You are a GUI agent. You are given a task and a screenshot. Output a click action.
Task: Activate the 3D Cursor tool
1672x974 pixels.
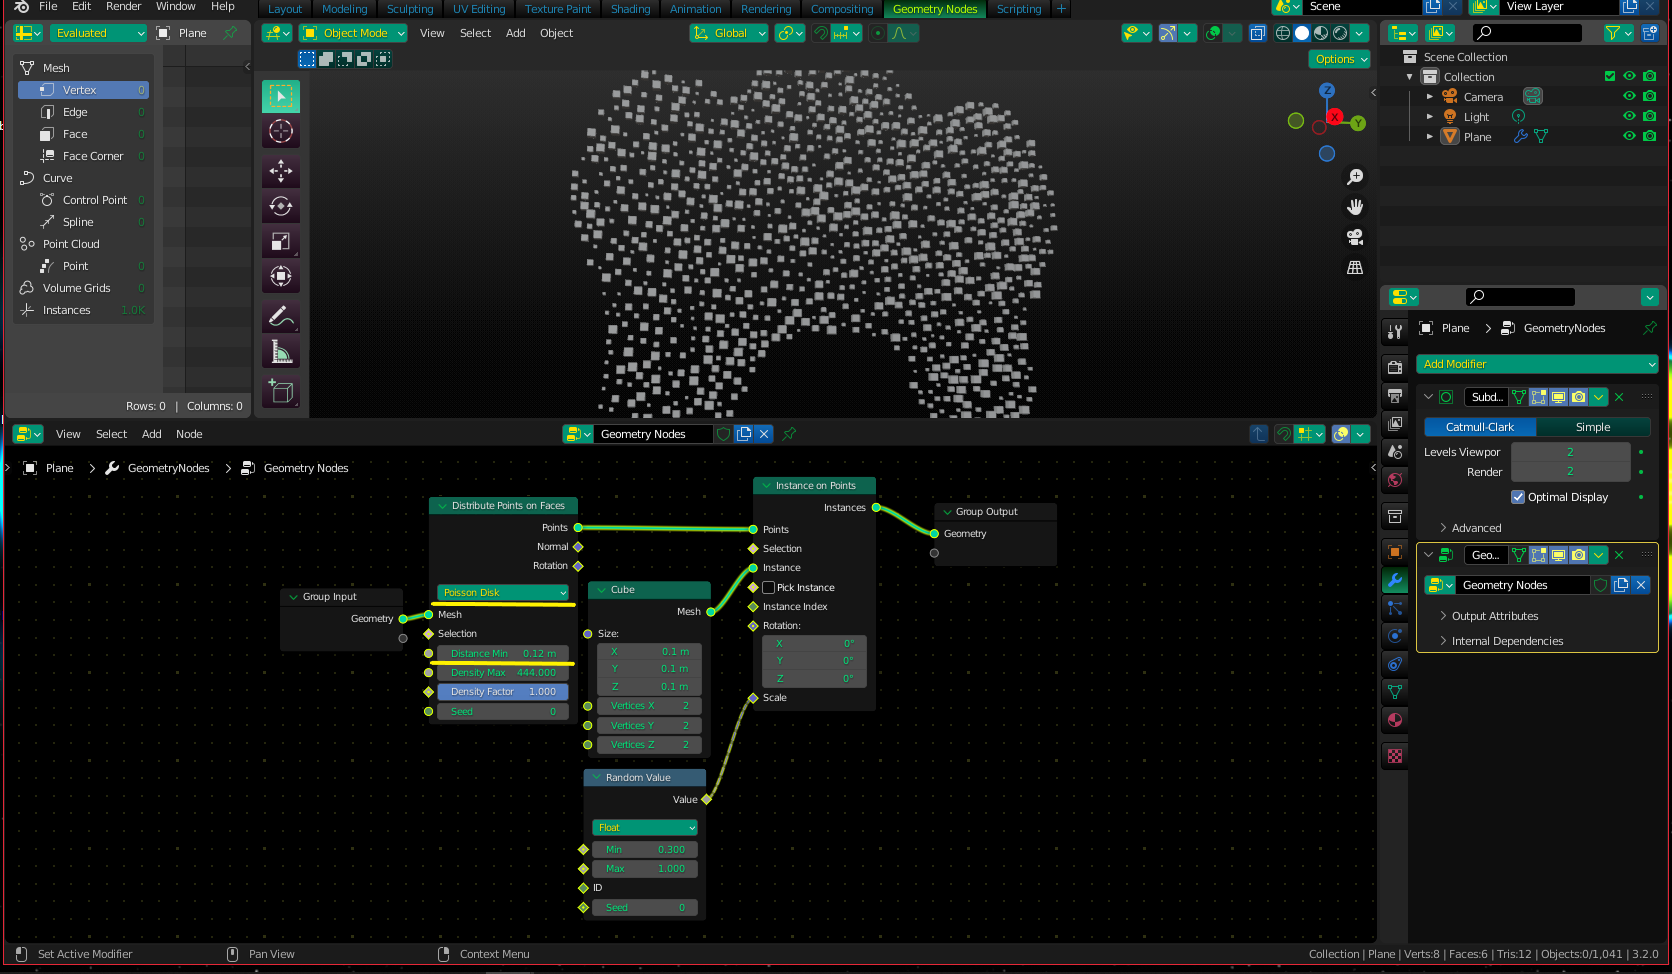click(281, 131)
